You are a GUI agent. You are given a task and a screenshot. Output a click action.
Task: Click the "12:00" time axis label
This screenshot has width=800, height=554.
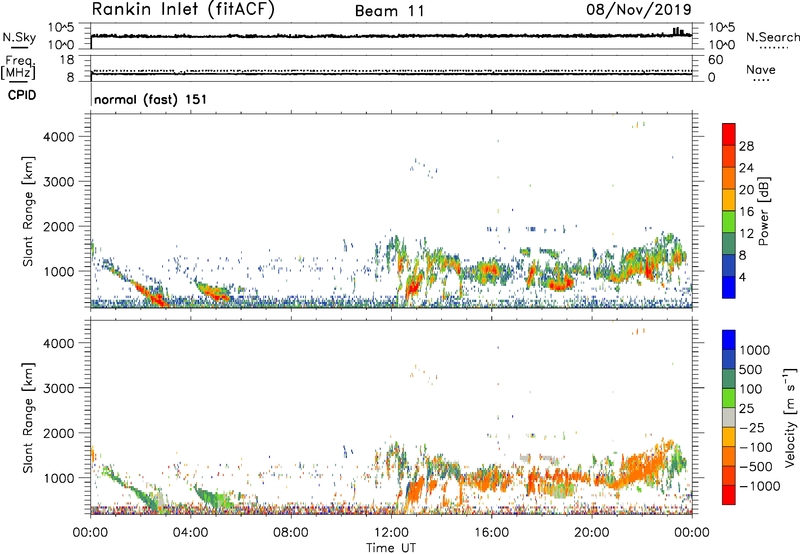point(391,533)
